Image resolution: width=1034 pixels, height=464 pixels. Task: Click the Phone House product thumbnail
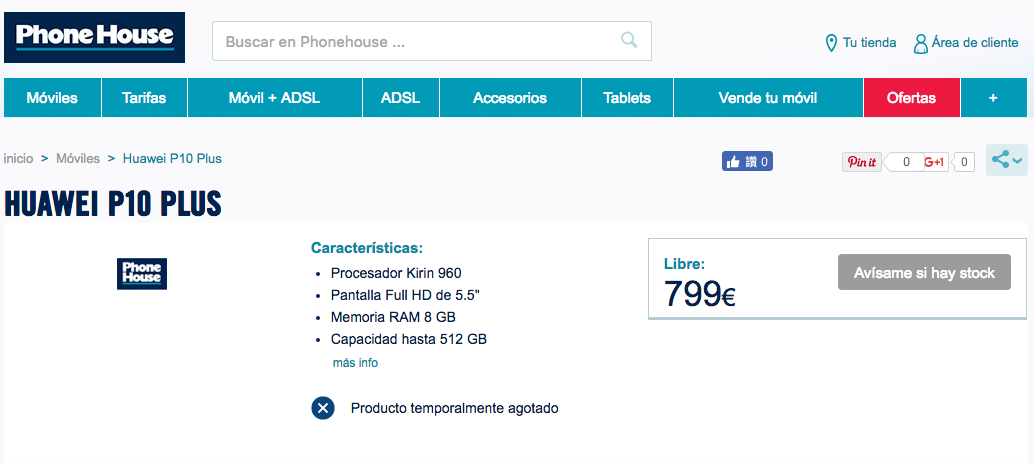click(142, 274)
